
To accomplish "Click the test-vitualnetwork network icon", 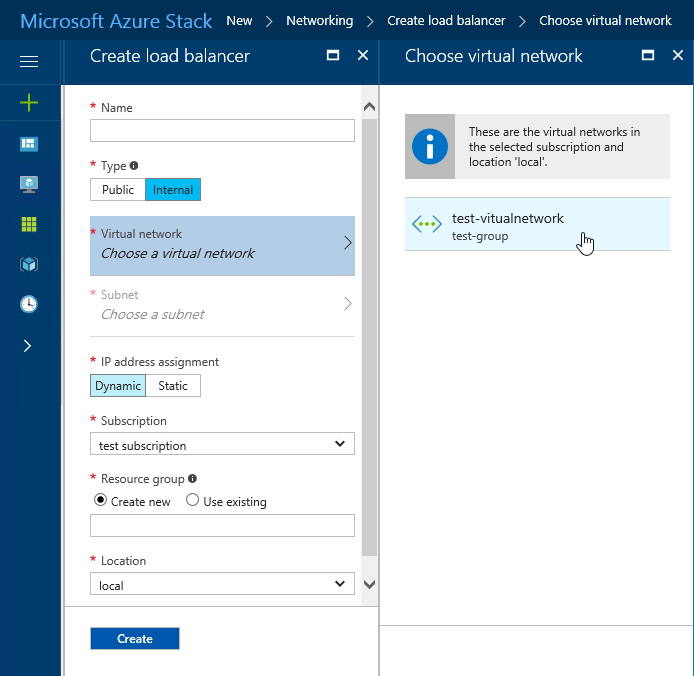I will click(427, 224).
